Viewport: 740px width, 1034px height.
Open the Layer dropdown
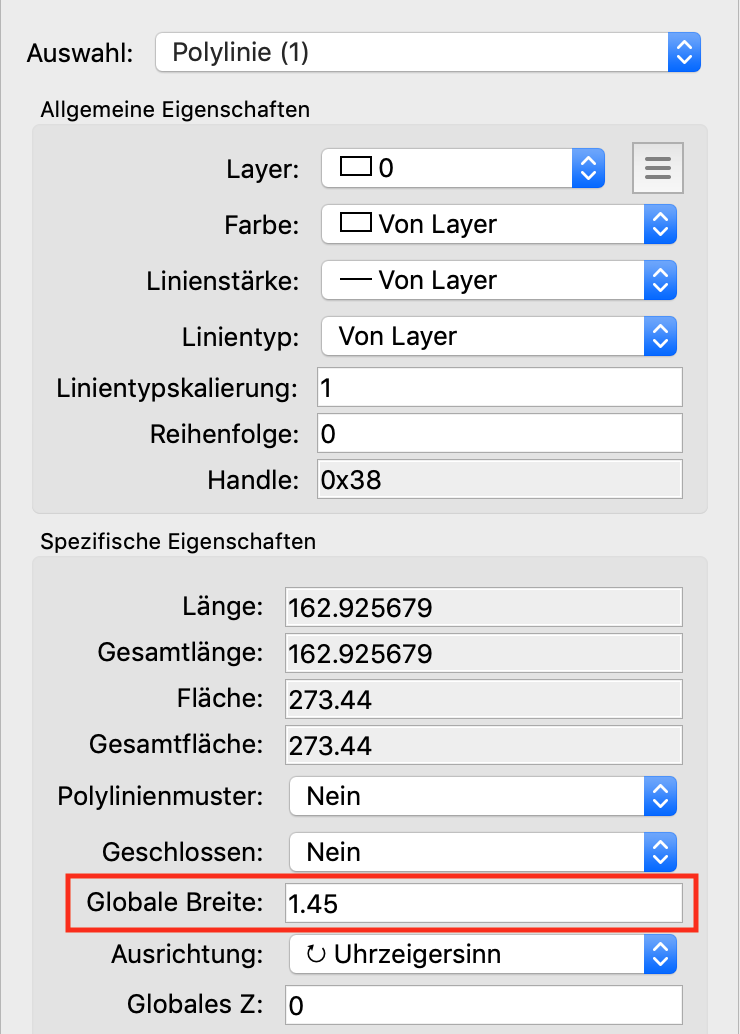(x=463, y=168)
